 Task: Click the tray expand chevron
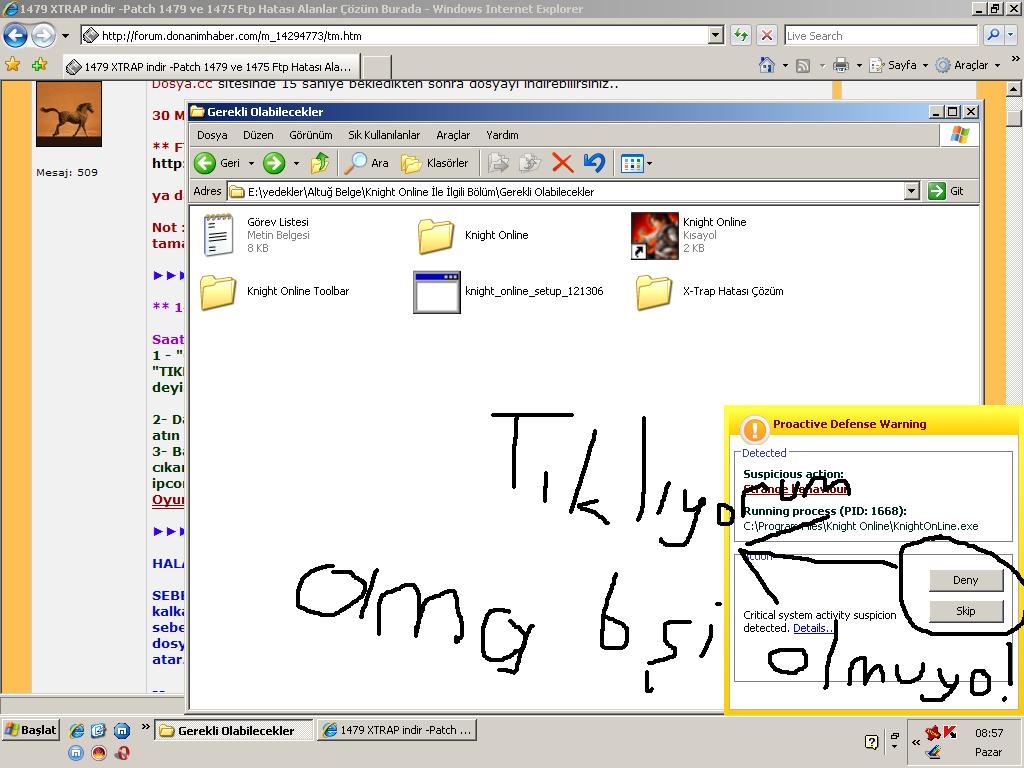pyautogui.click(x=916, y=743)
